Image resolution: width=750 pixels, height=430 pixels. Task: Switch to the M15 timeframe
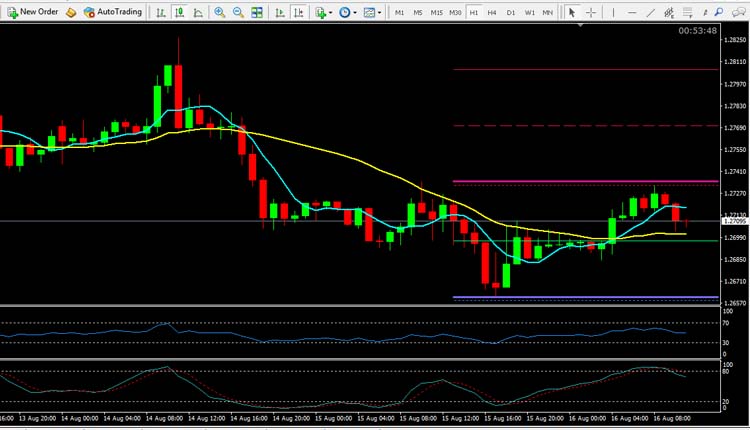[436, 13]
